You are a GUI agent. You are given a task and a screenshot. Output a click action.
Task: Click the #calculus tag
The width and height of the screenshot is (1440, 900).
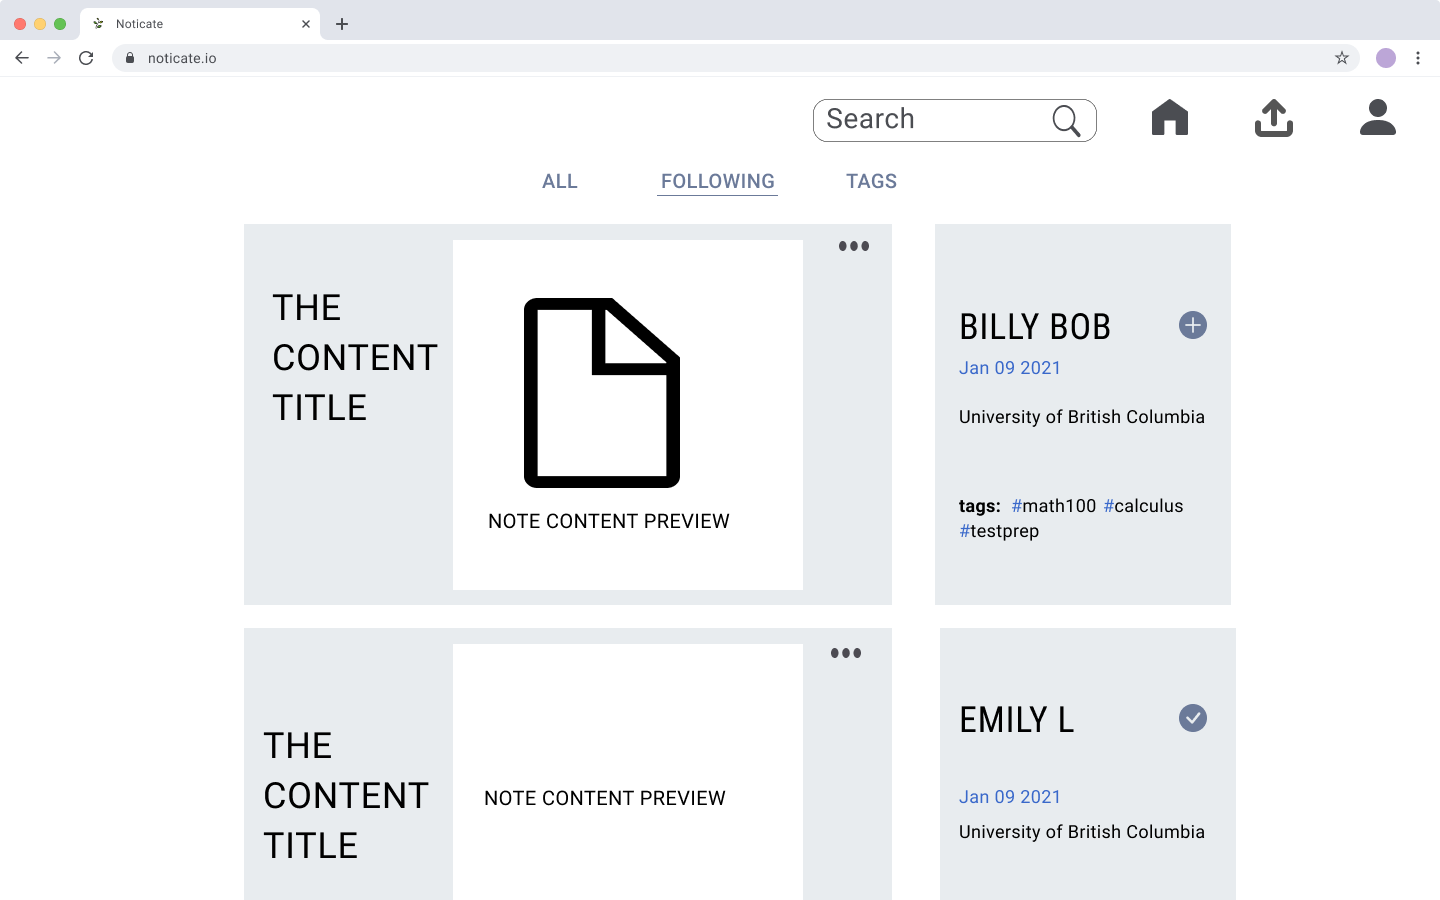1143,506
